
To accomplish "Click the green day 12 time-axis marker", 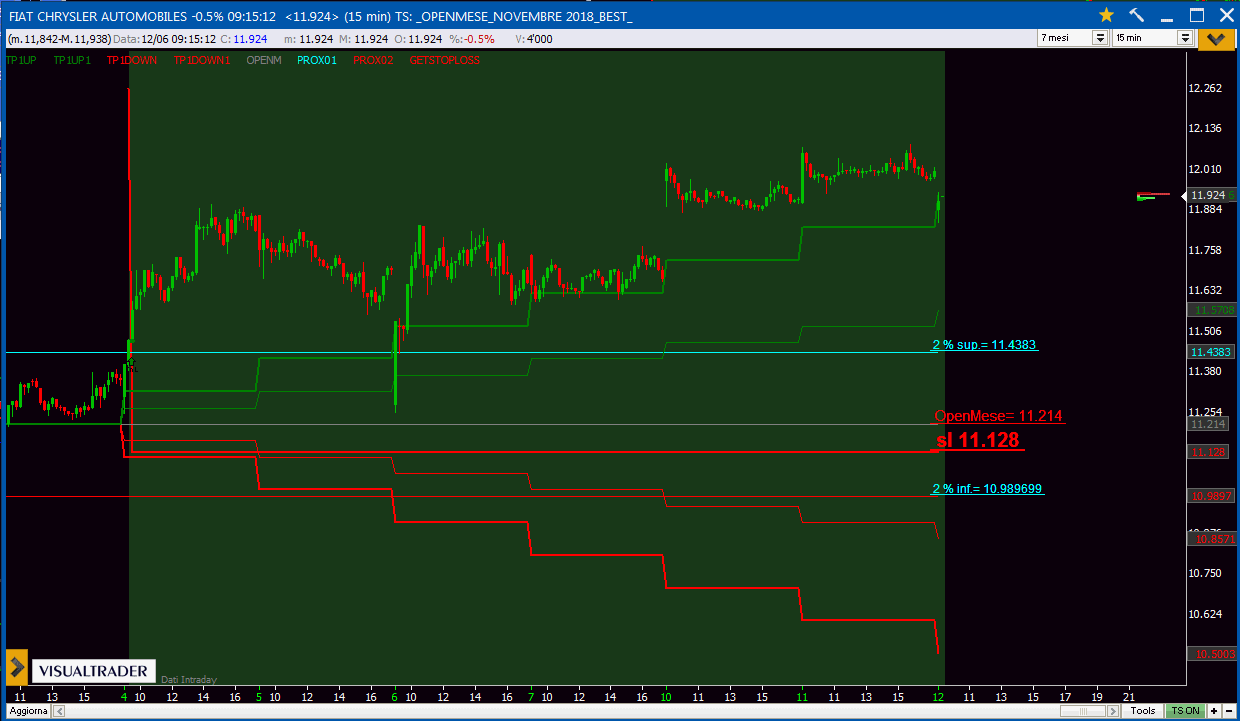I will click(x=938, y=696).
